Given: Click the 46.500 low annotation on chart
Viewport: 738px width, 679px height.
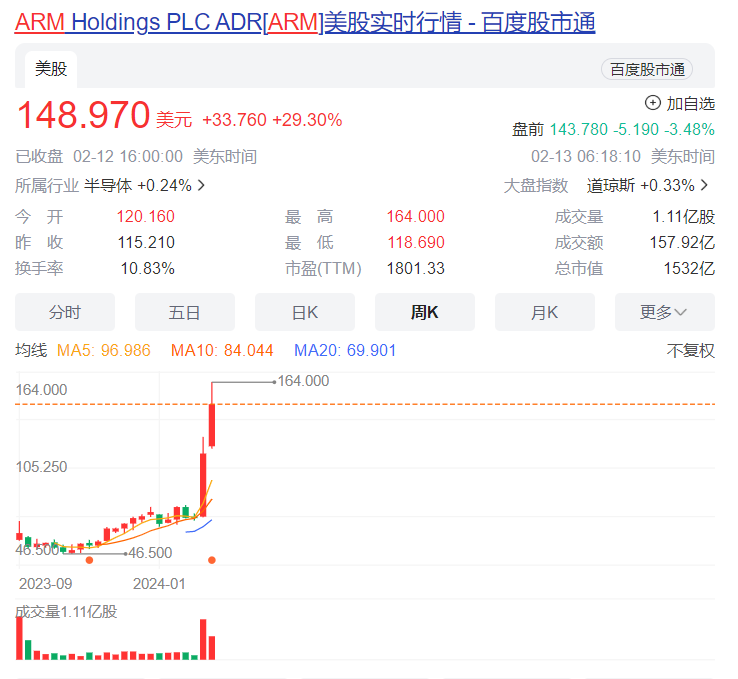Looking at the screenshot, I should point(150,552).
